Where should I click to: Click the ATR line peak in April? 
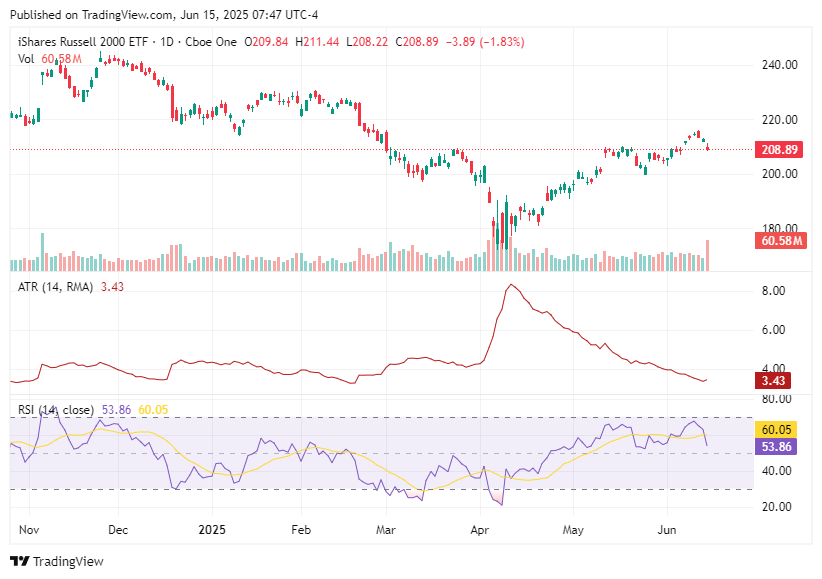point(511,285)
